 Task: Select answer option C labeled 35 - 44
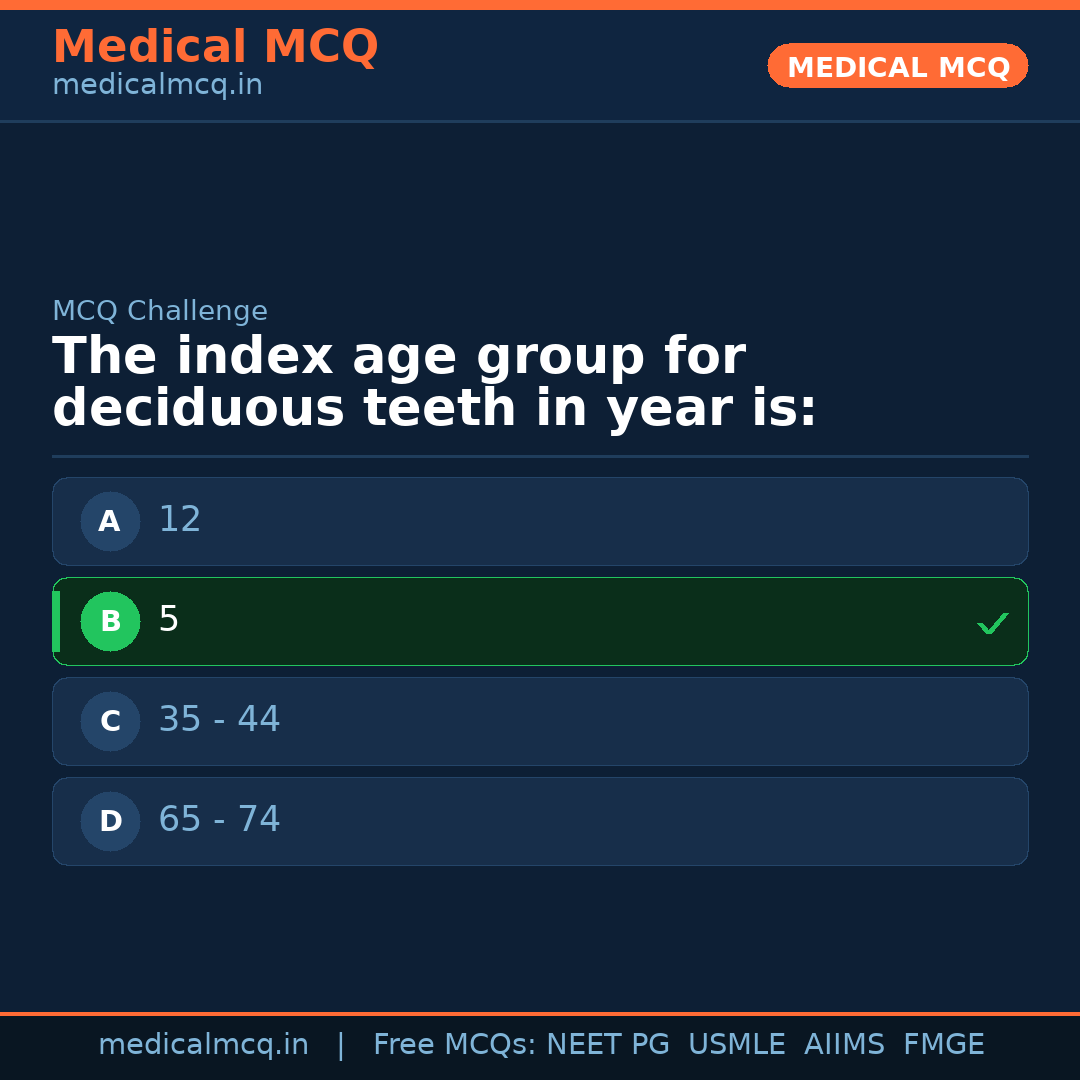(x=540, y=721)
